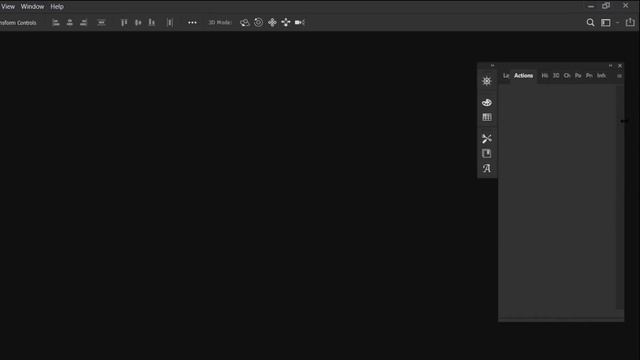Collapse the Actions panel group to icons
The height and width of the screenshot is (360, 640).
click(x=611, y=66)
